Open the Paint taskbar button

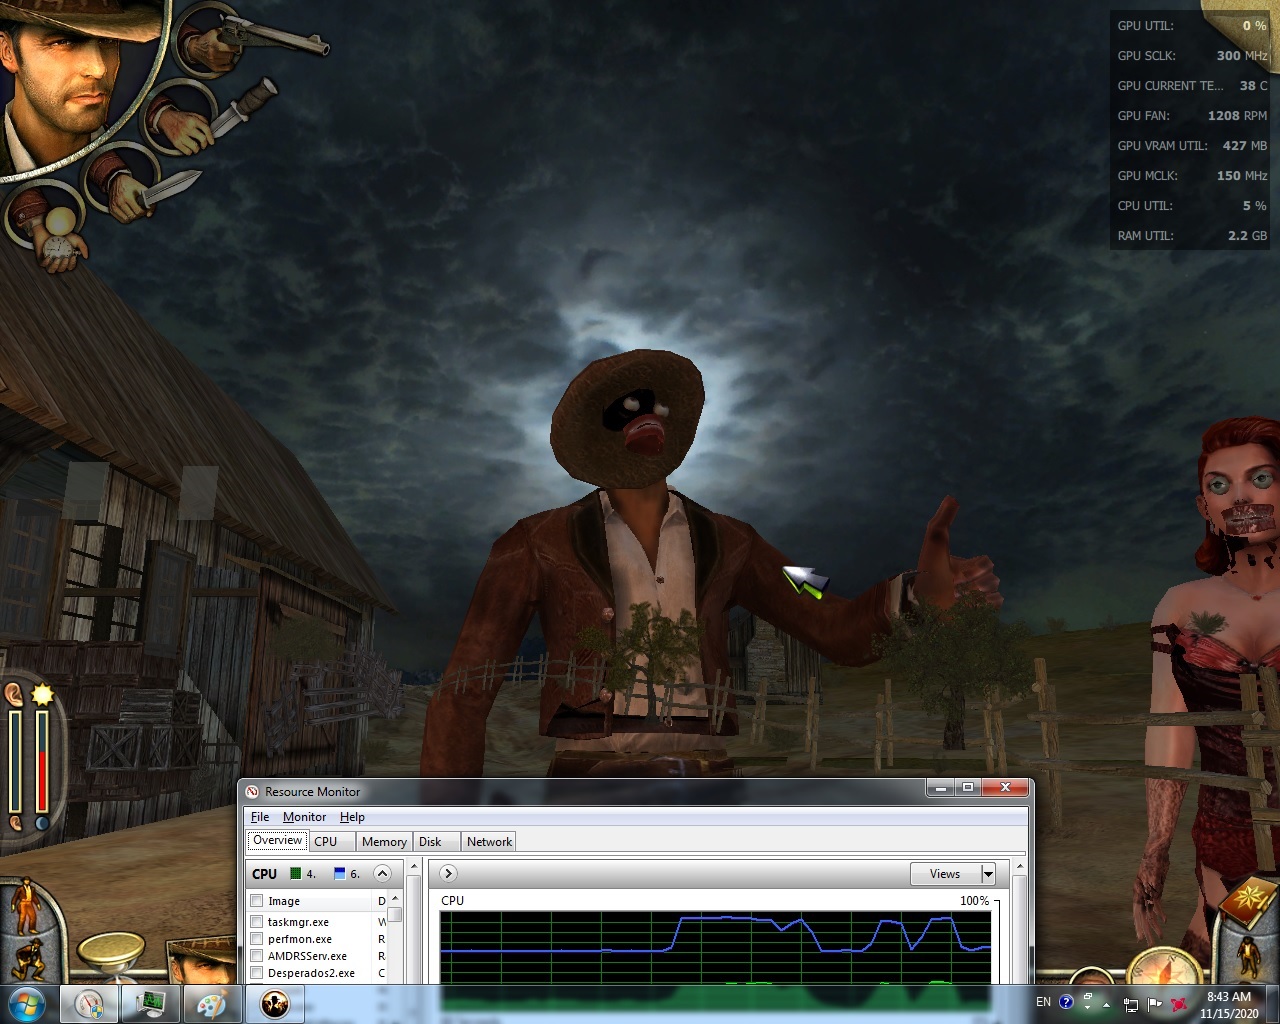pos(212,1004)
